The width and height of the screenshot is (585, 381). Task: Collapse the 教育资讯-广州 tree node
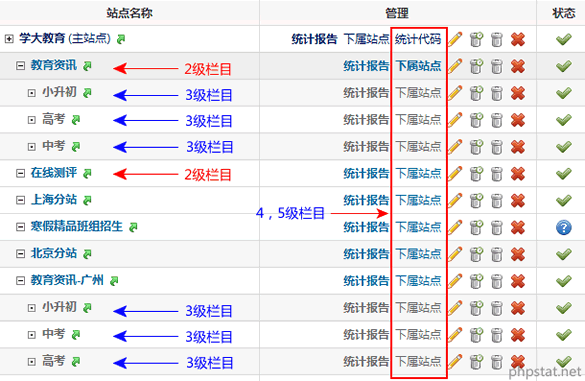click(20, 281)
